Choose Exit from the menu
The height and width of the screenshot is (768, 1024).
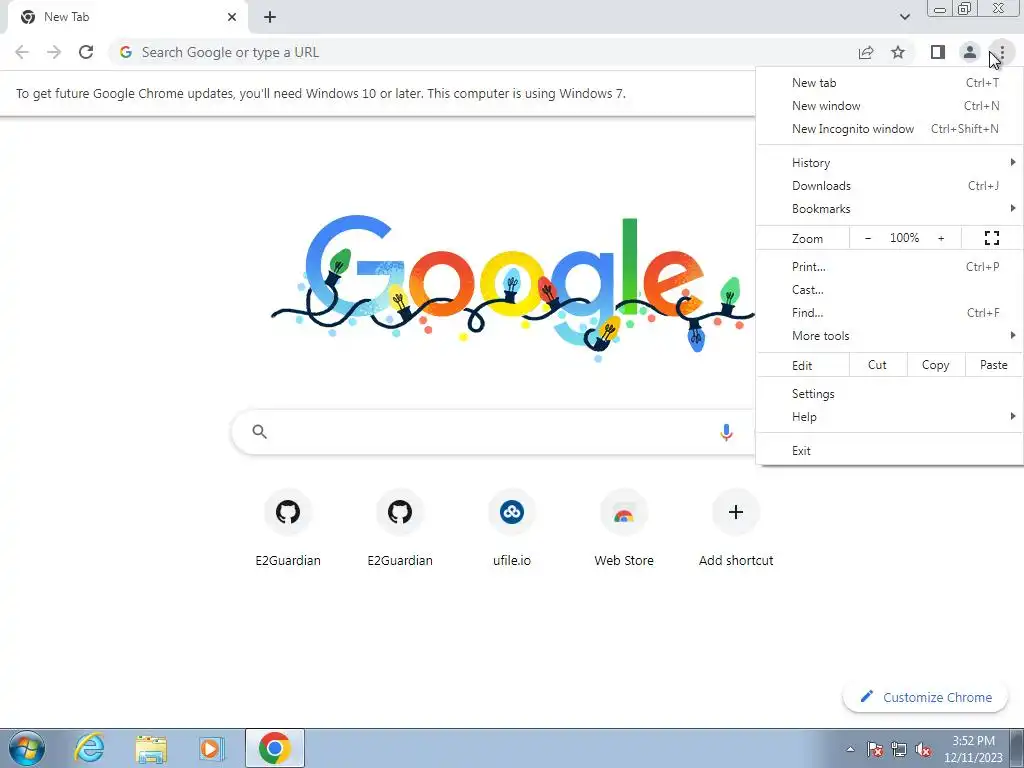(889, 451)
